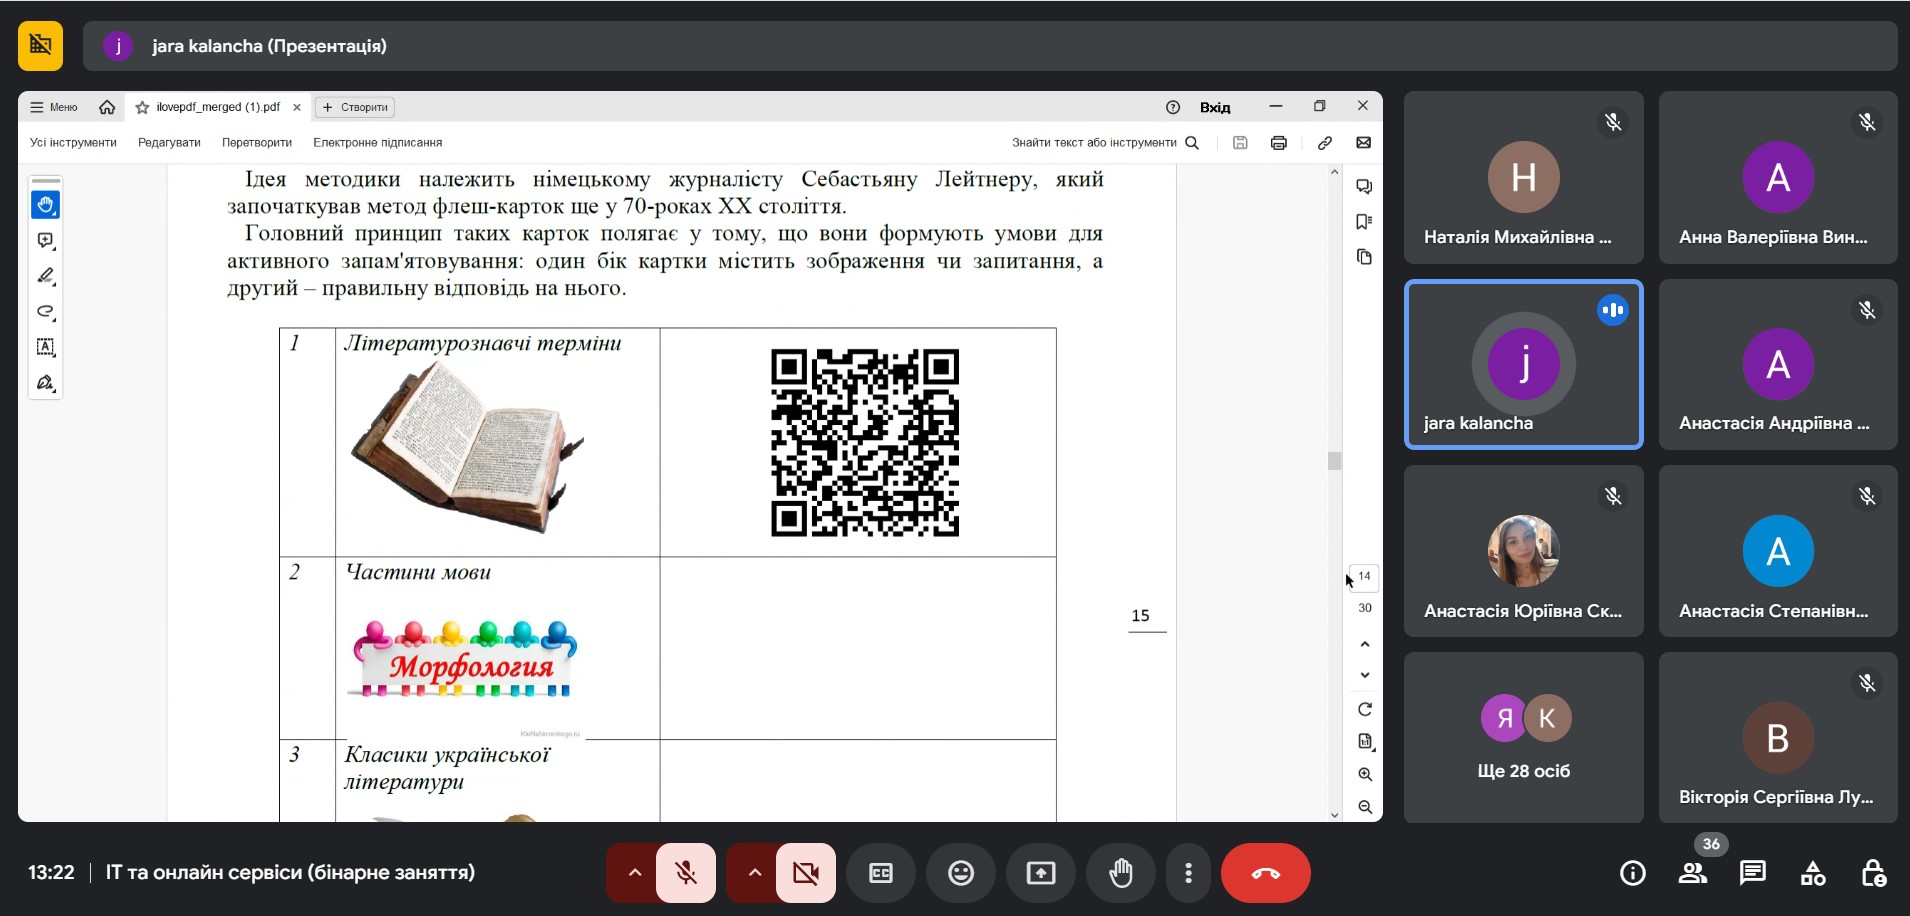This screenshot has height=916, width=1910.
Task: Go to the next PDF page
Action: coord(1365,675)
